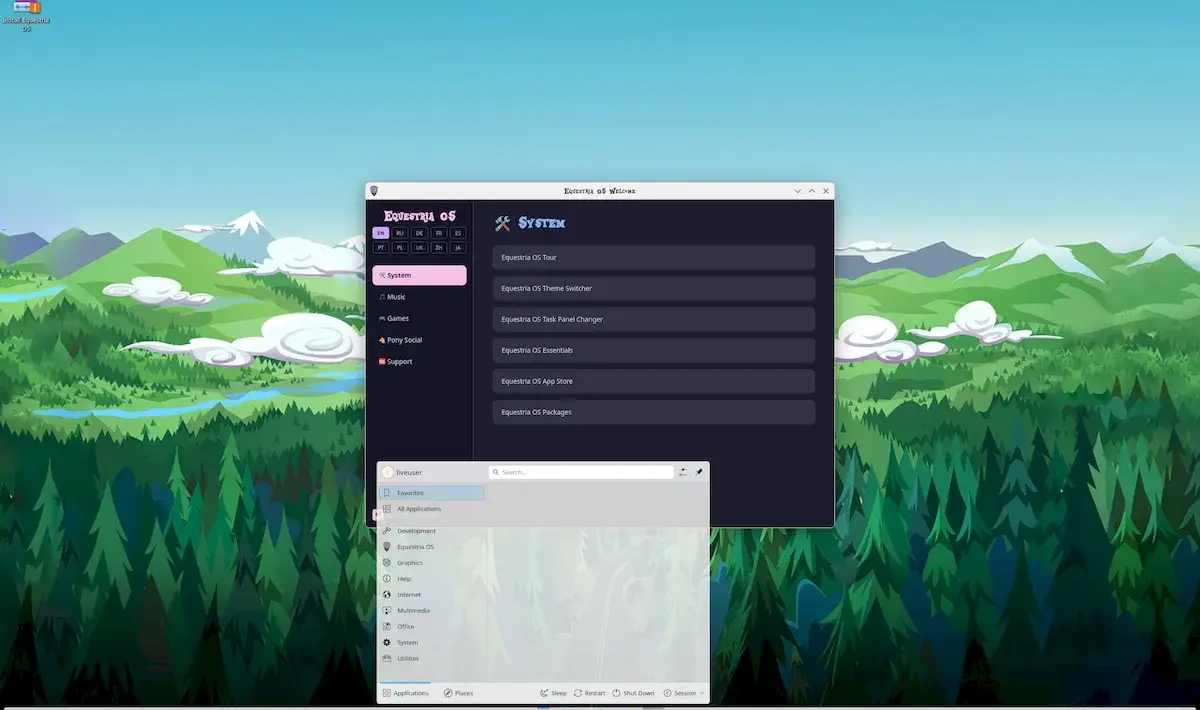Launch Equestria OS Tour
1200x710 pixels.
point(654,258)
